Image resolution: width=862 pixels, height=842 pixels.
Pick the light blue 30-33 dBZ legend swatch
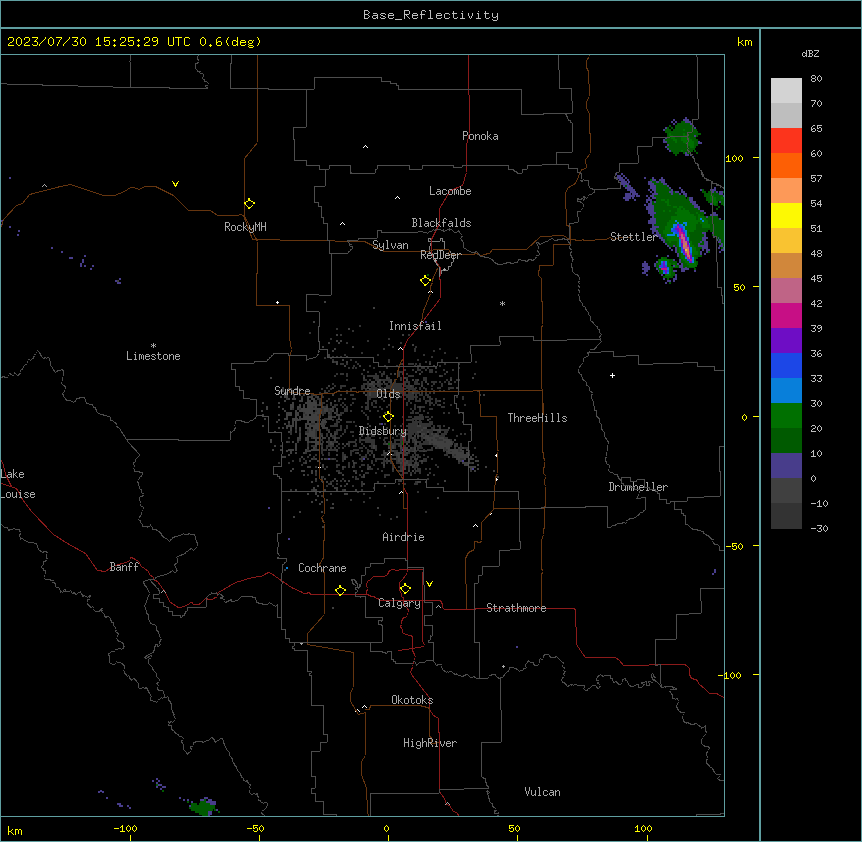tap(786, 390)
